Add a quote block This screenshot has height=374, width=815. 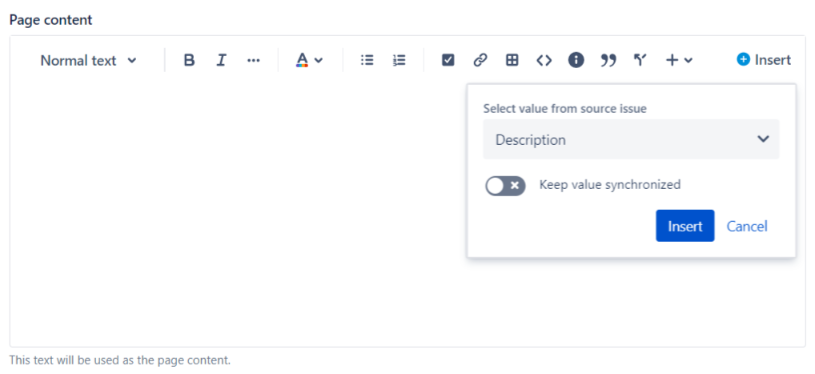tap(608, 60)
